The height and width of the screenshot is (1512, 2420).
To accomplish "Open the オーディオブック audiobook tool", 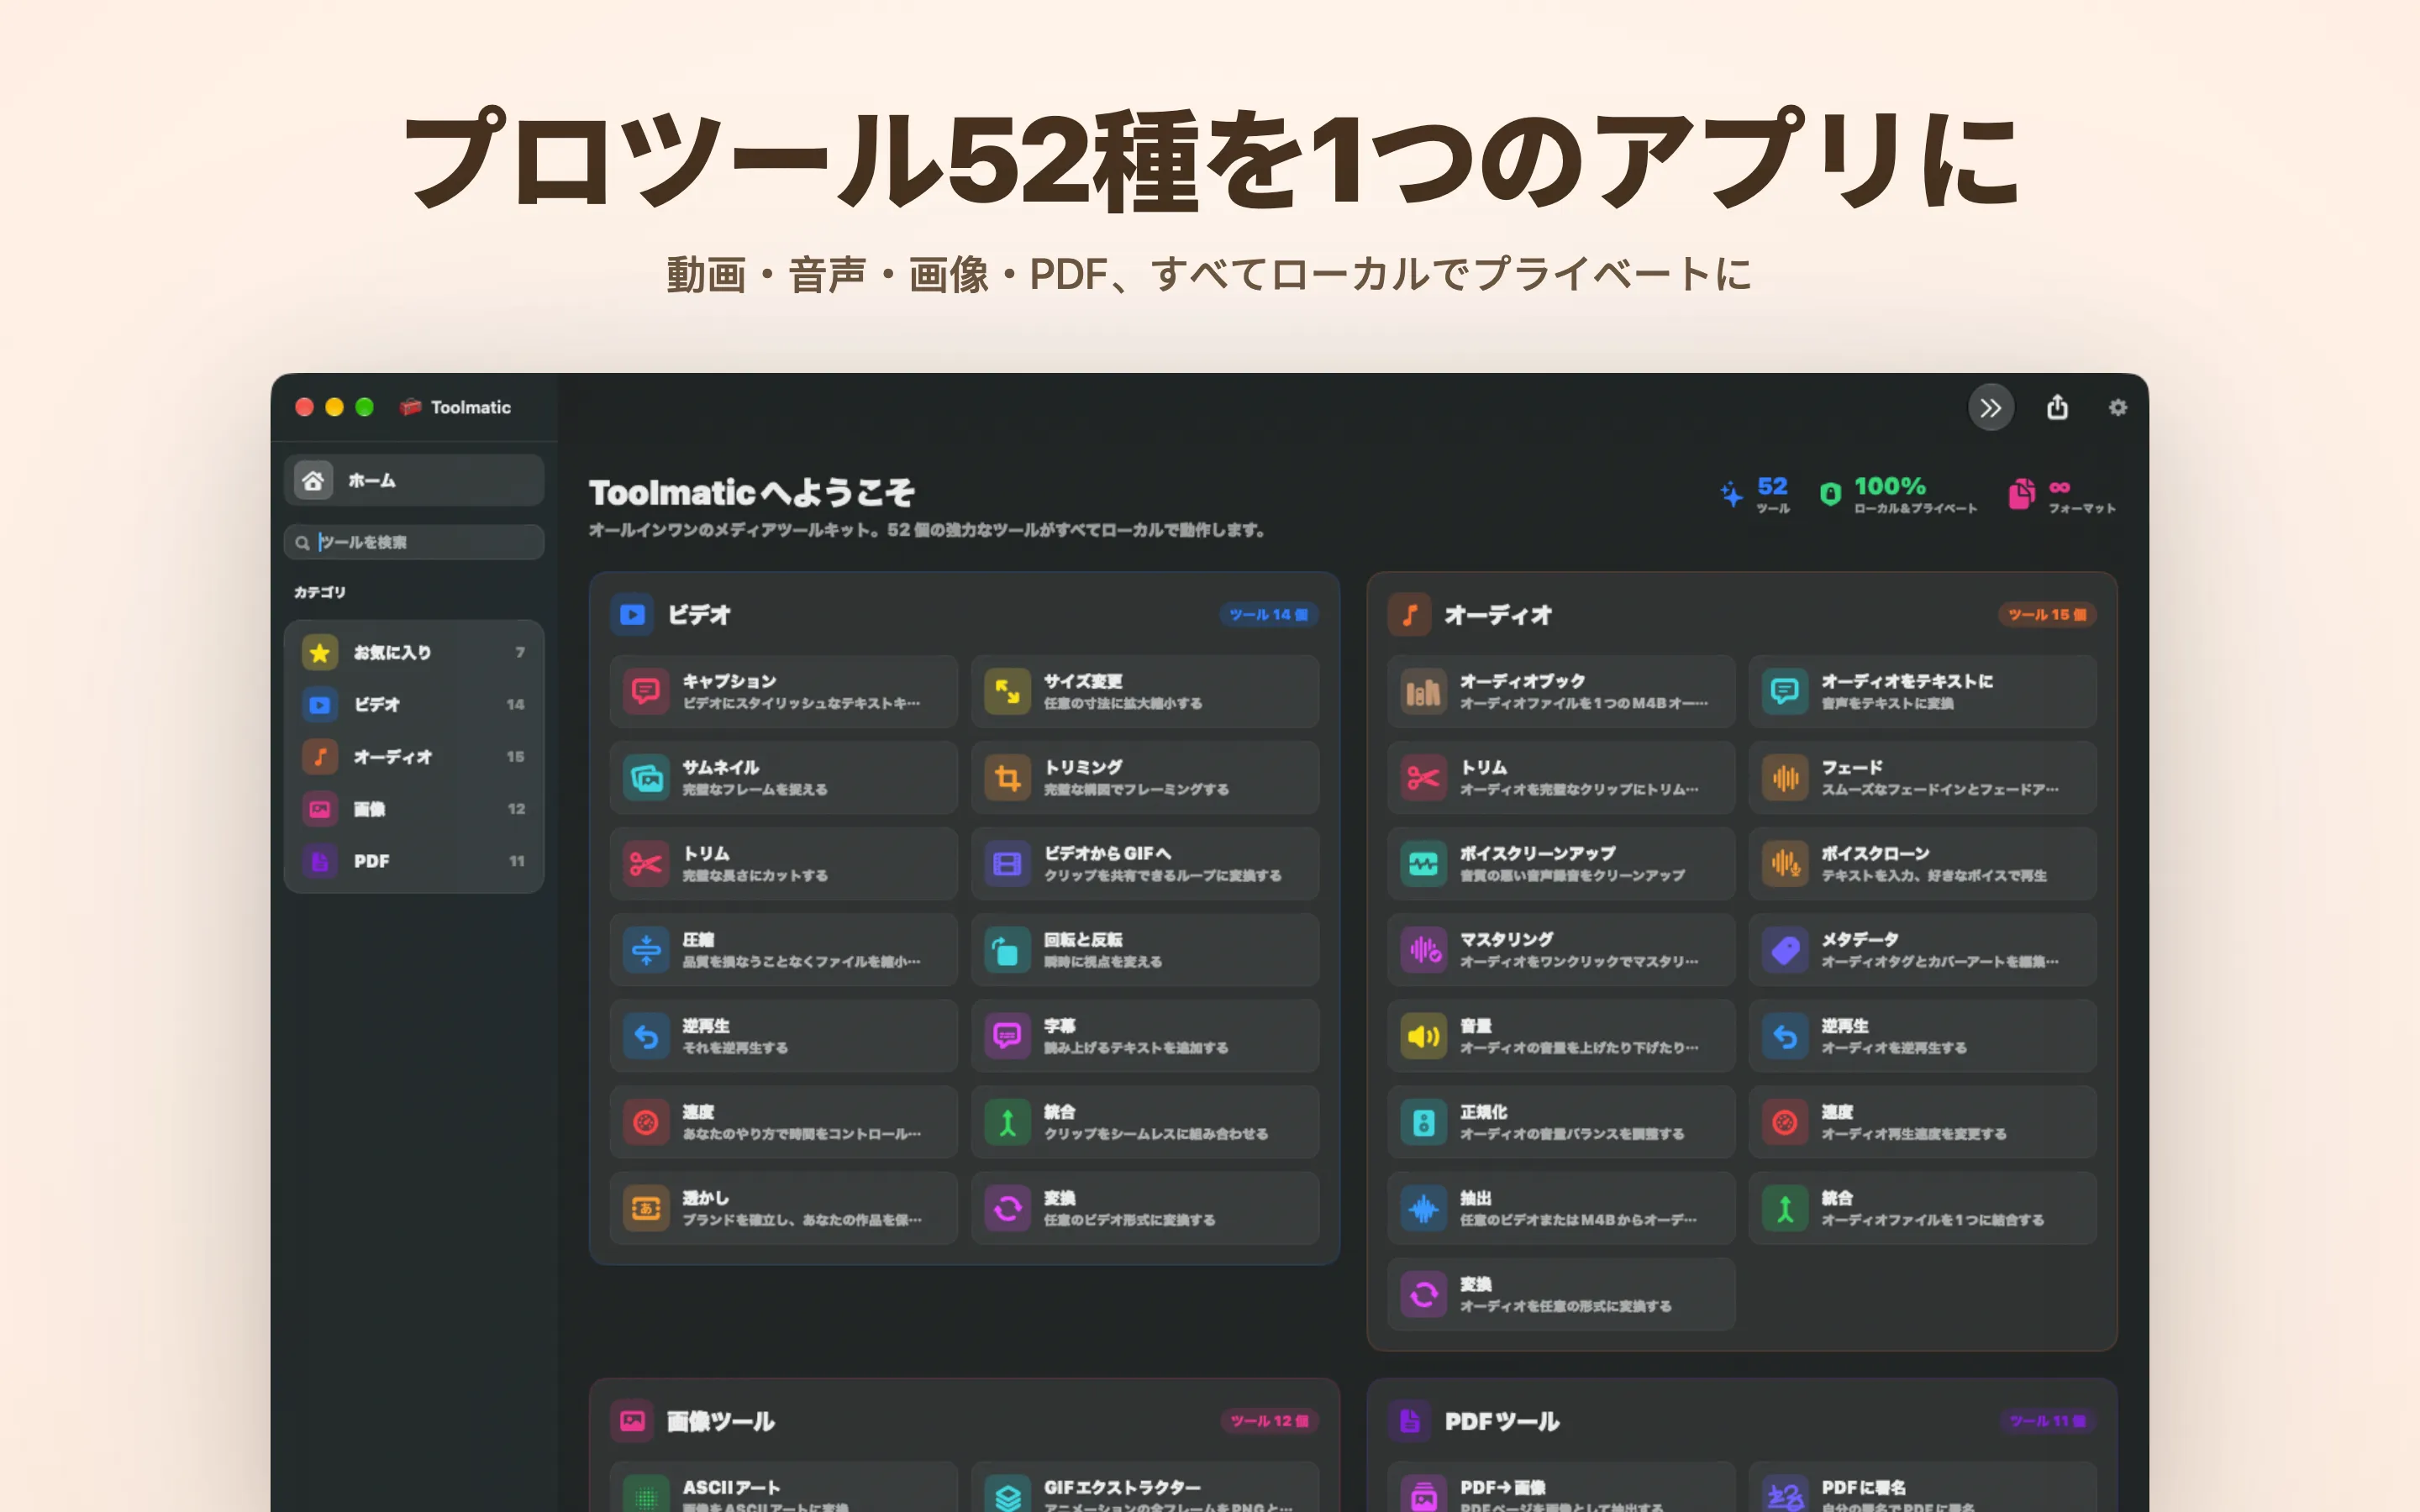I will [1561, 691].
